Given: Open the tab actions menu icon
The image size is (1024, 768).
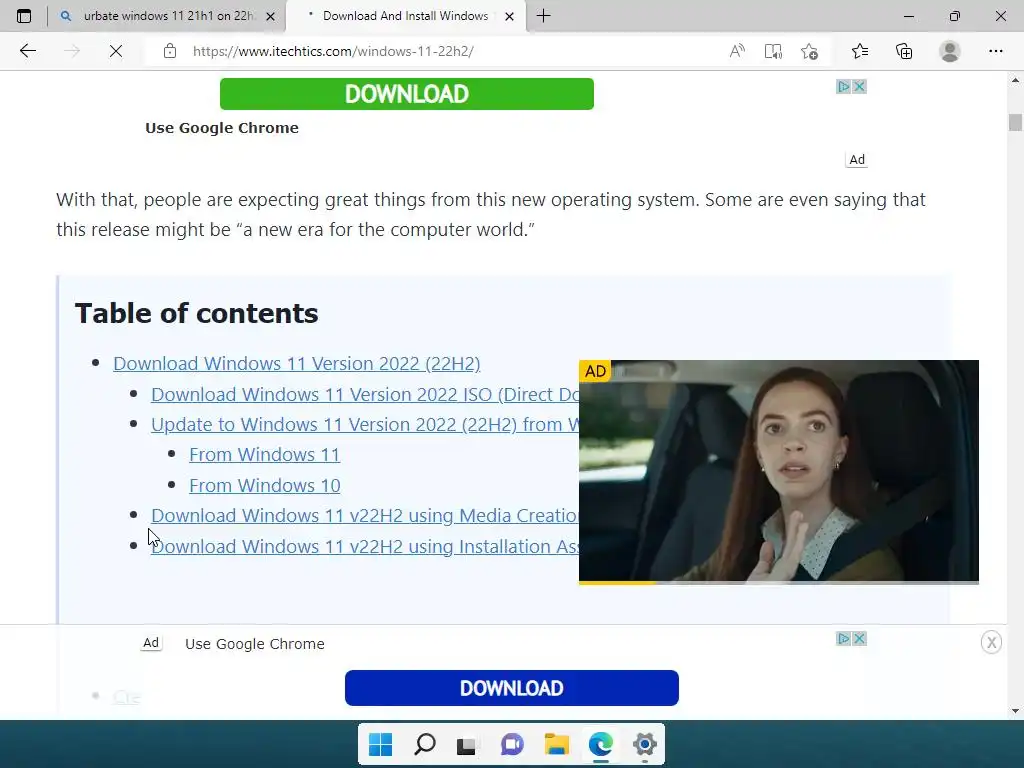Looking at the screenshot, I should (x=24, y=16).
